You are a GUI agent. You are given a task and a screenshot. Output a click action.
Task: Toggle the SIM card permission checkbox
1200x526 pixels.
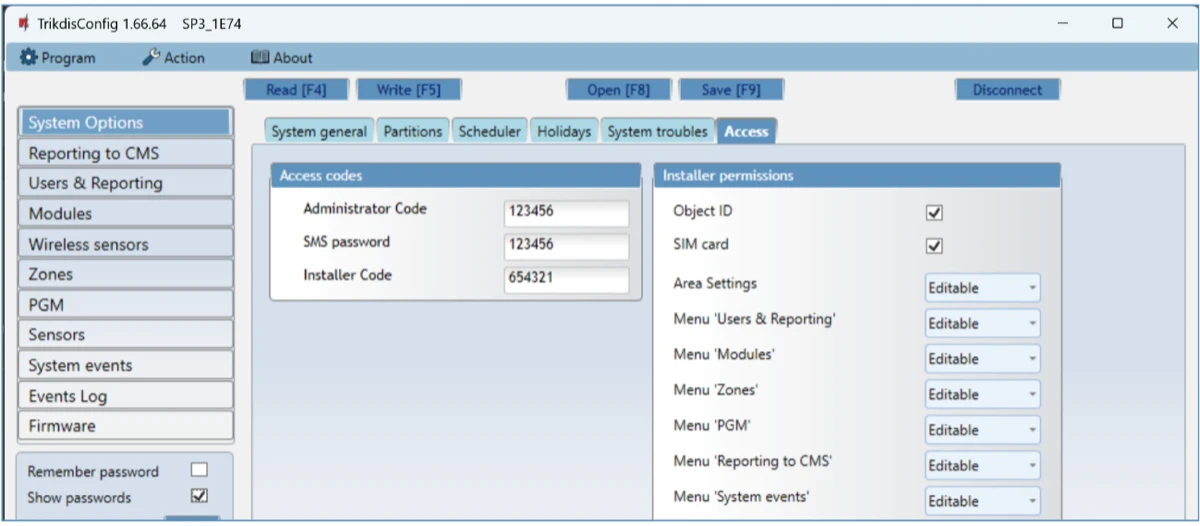935,246
